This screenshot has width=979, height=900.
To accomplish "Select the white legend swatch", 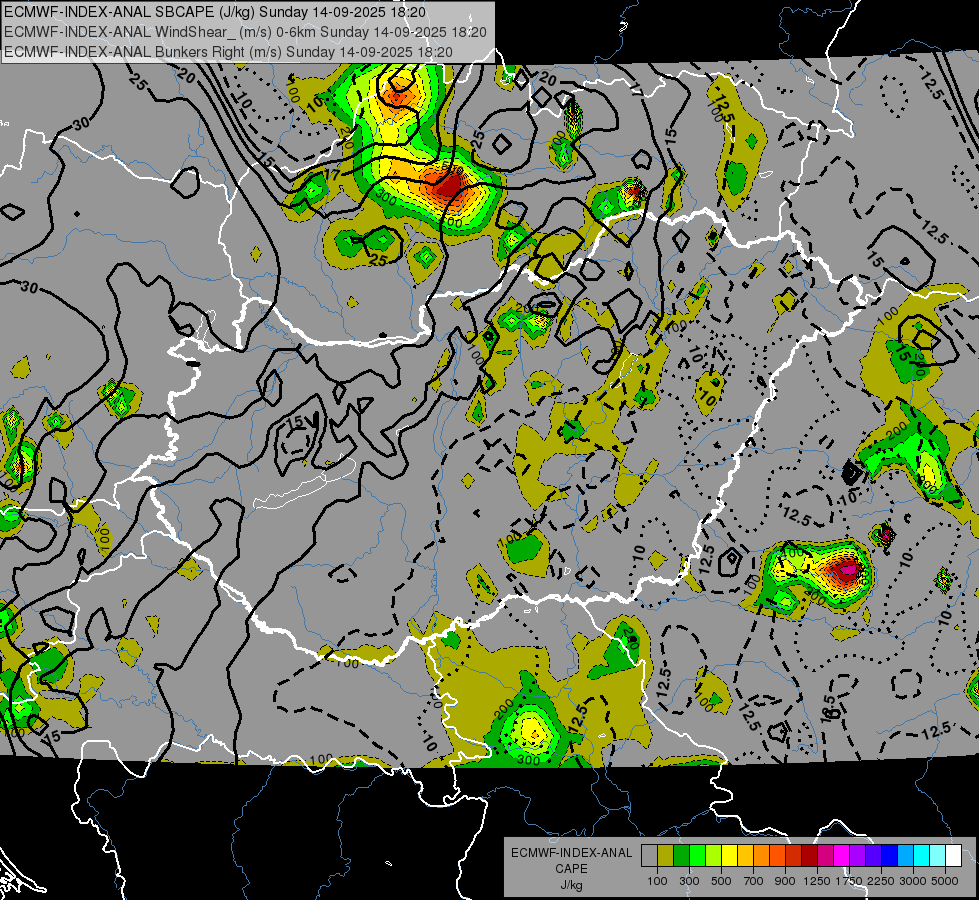I will click(x=953, y=855).
